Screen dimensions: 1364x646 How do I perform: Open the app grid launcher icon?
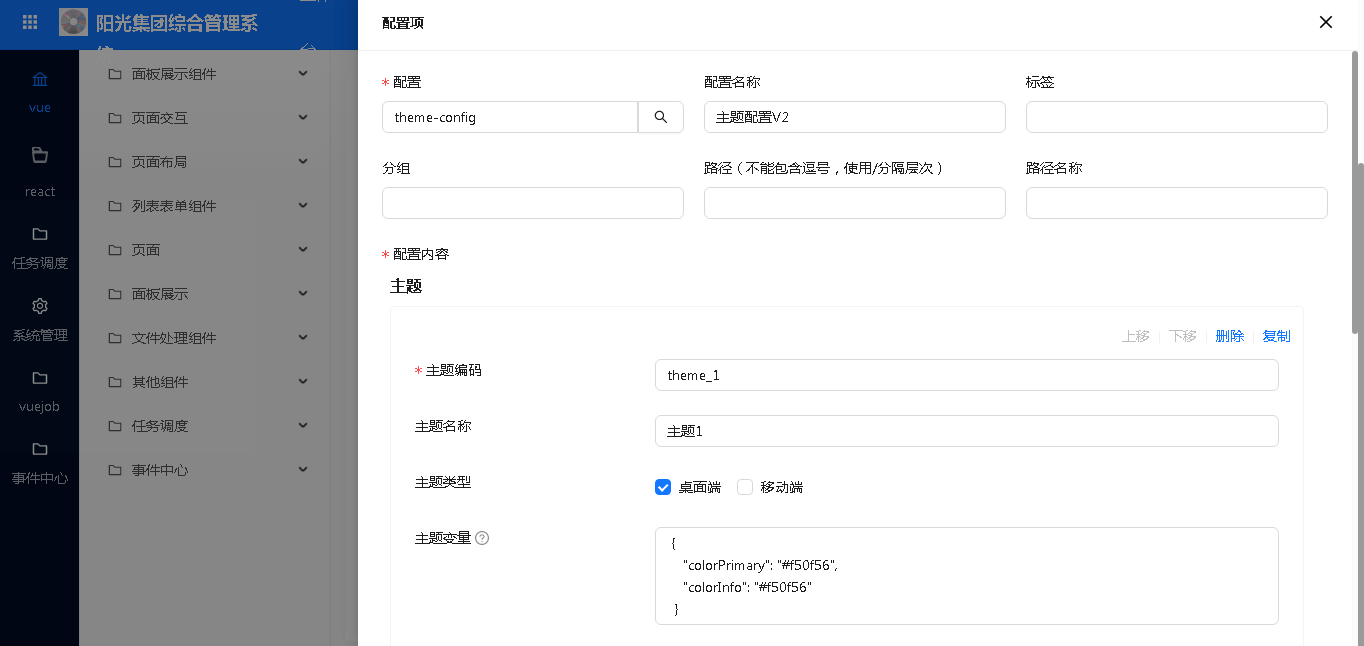(x=30, y=22)
